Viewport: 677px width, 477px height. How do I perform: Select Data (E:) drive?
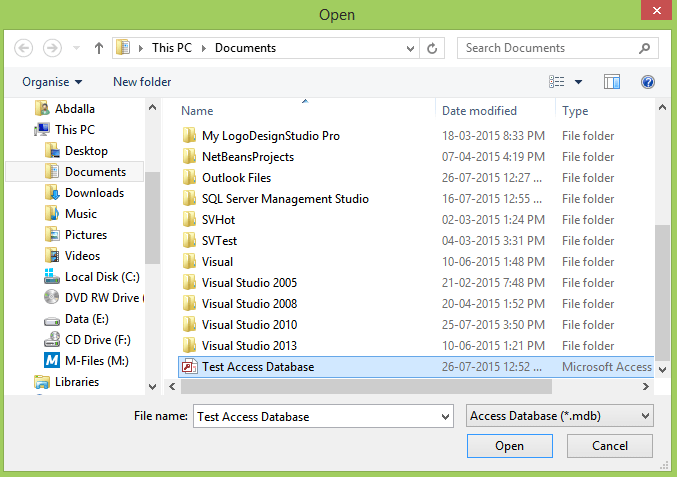click(76, 319)
